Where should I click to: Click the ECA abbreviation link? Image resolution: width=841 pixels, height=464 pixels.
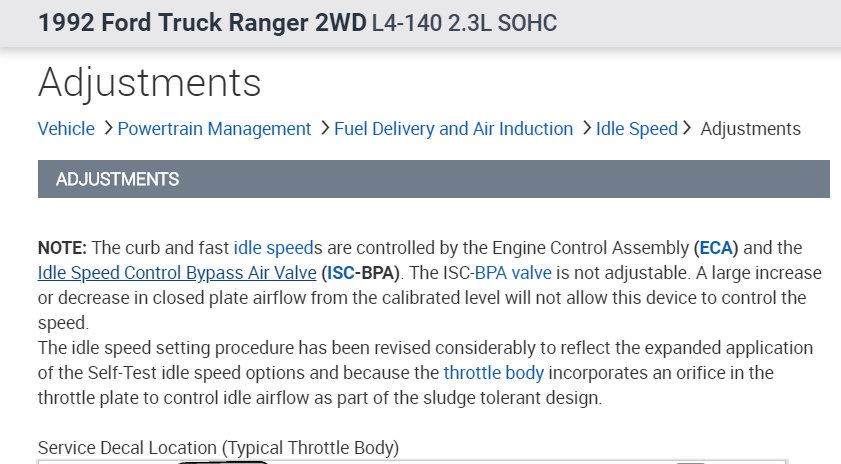click(715, 248)
